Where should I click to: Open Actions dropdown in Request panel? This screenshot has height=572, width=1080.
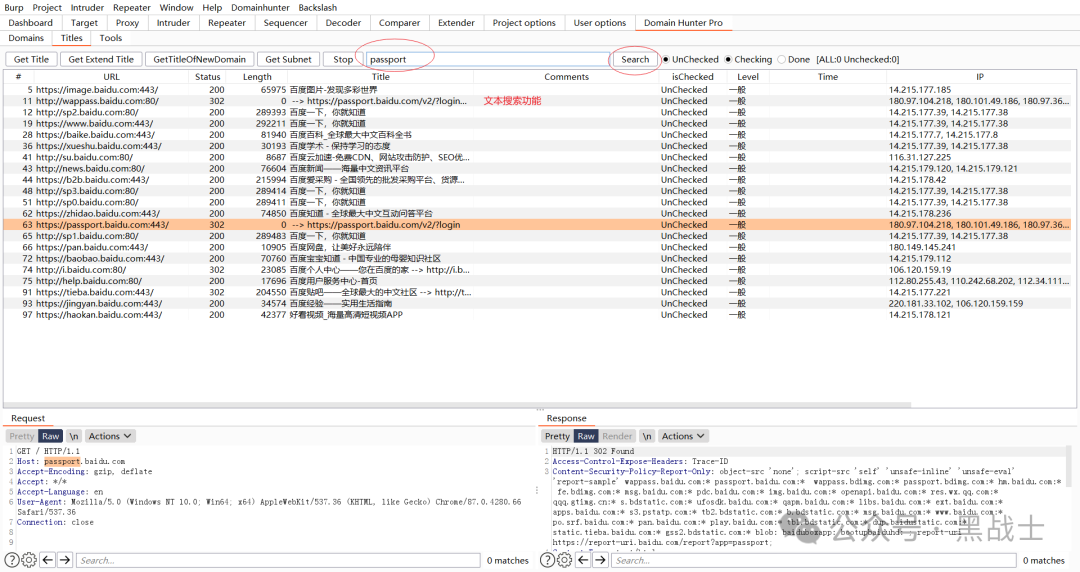110,436
